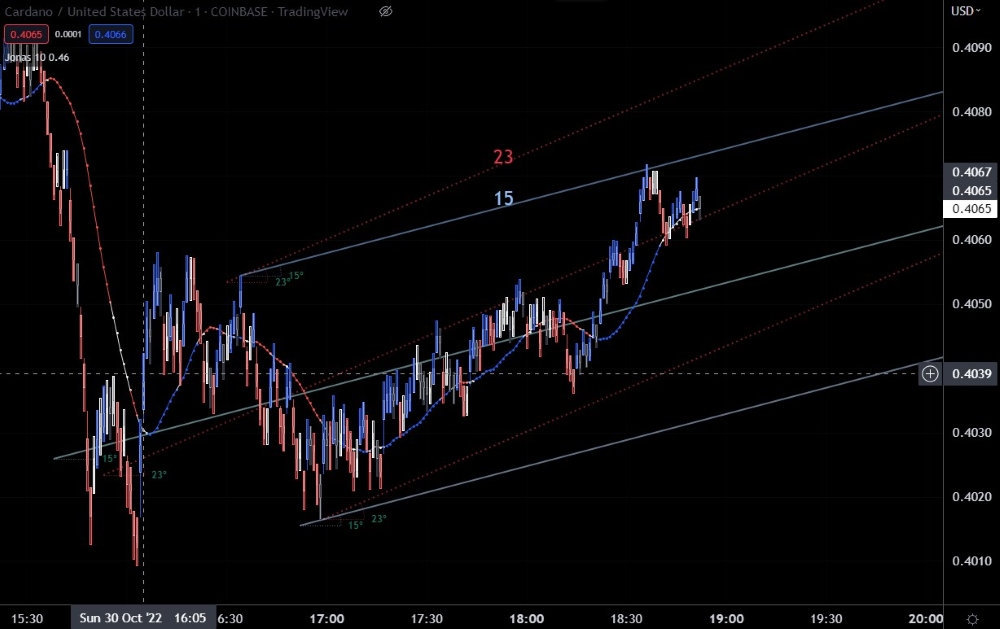Select the 23° angle label near 17:00 low
Screen dimensions: 1000x629
pos(379,519)
